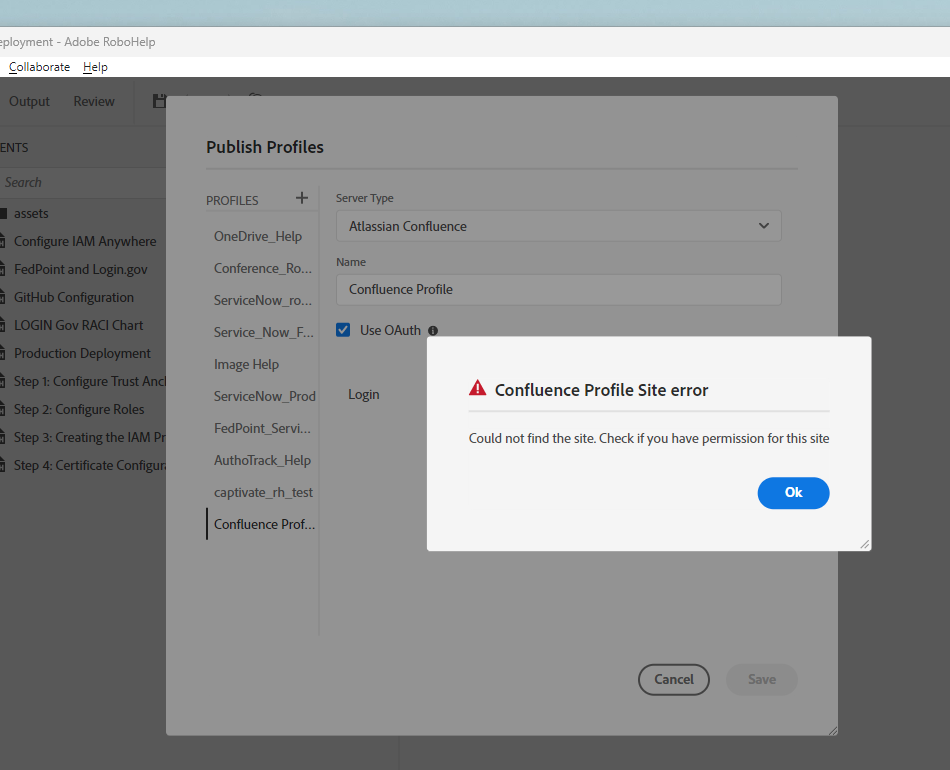The image size is (950, 770).
Task: Select the AuthoTrack_Help profile
Action: 262,460
